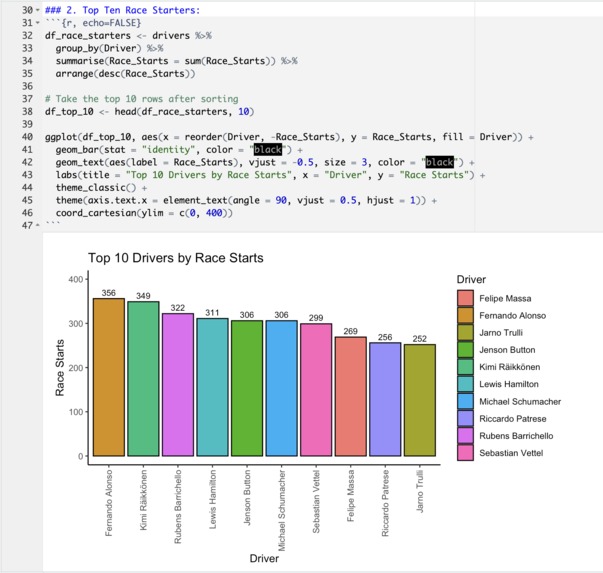Click the value label 269 above the bar
The image size is (603, 573).
point(350,331)
